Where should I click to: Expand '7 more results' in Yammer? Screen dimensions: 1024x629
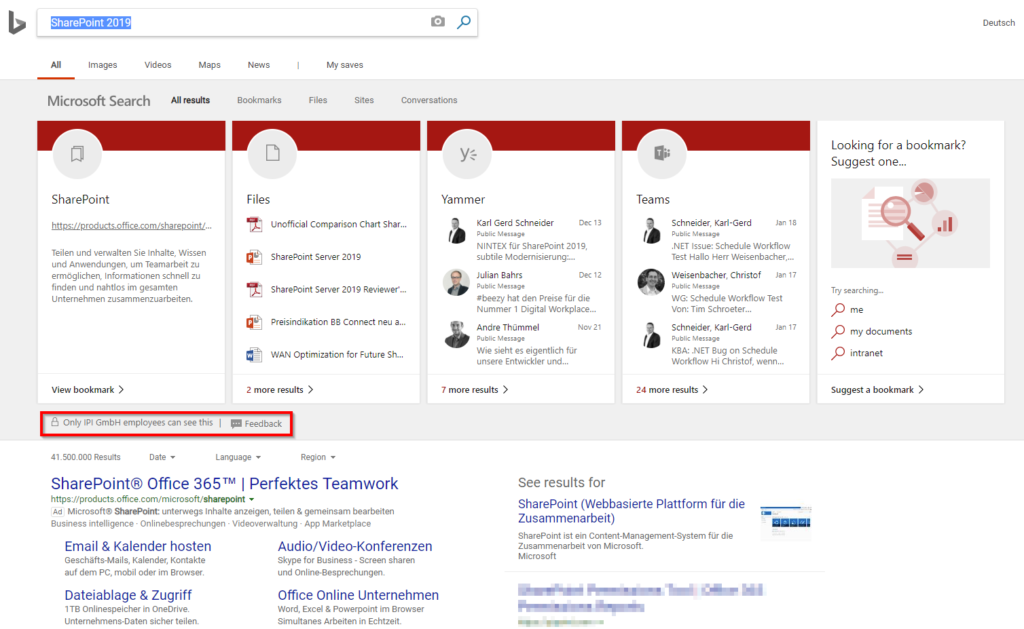click(475, 390)
